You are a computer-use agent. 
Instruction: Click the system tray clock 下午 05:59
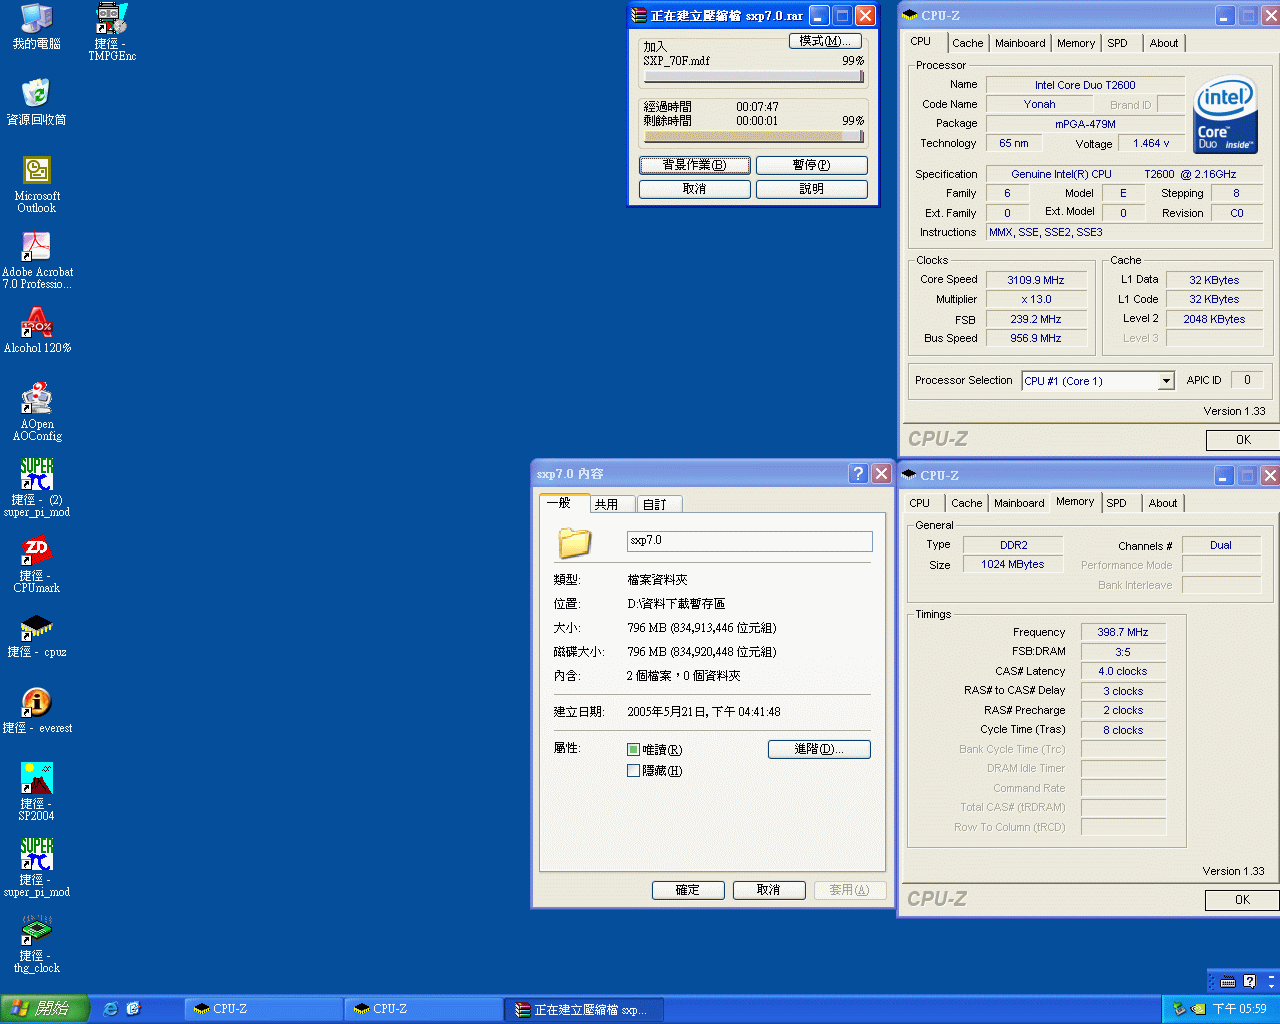point(1240,1009)
